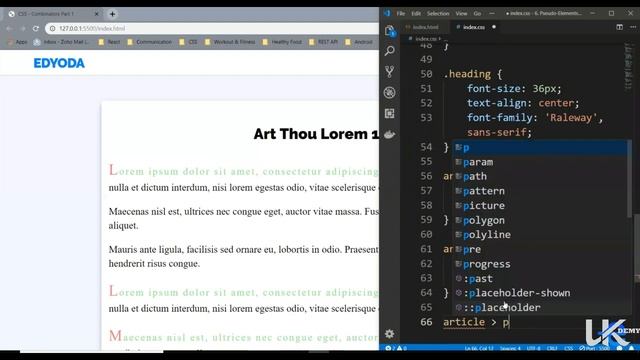Click the errors and warnings status indicator

click(396, 348)
